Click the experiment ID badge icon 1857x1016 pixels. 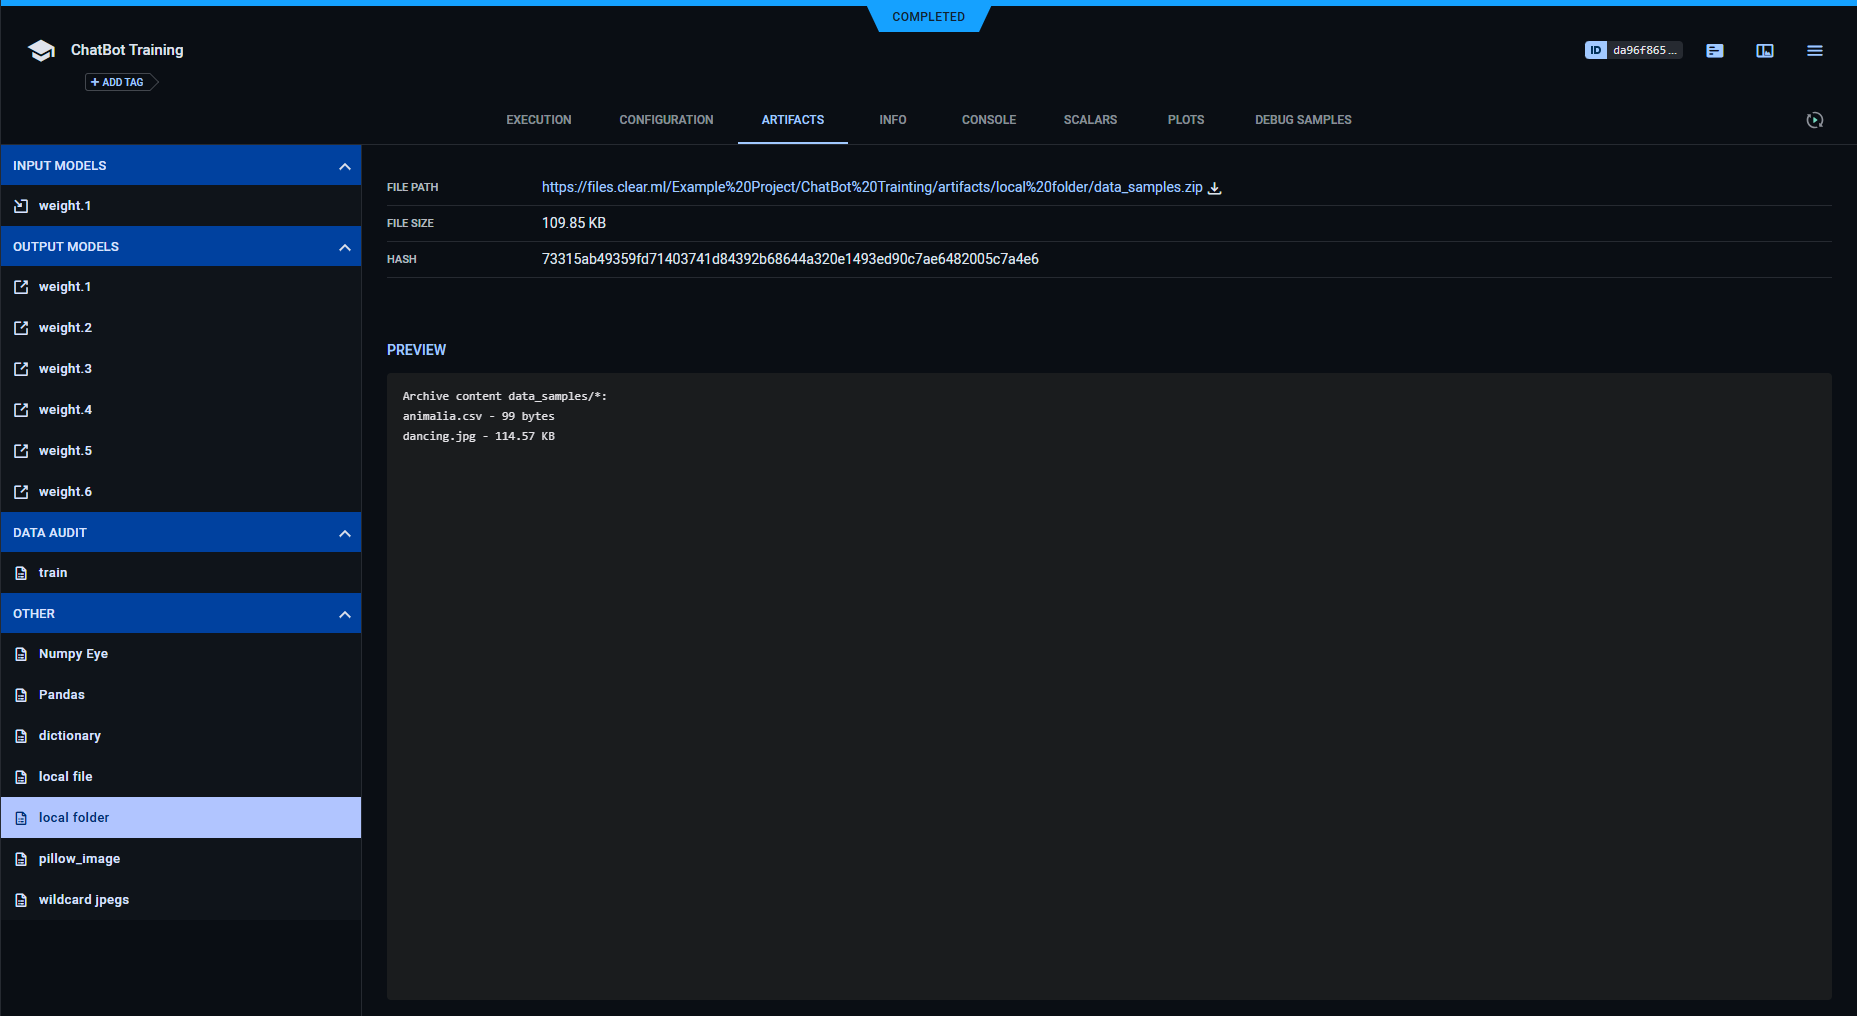(x=1595, y=50)
